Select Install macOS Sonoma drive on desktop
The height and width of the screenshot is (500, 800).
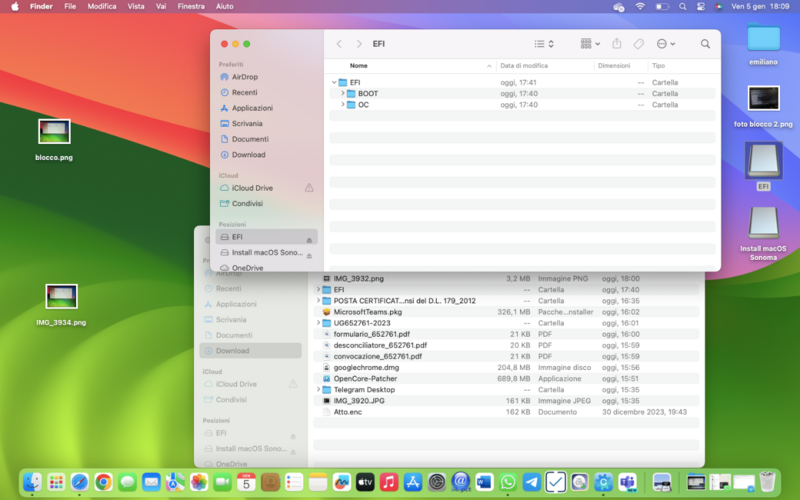click(x=763, y=234)
